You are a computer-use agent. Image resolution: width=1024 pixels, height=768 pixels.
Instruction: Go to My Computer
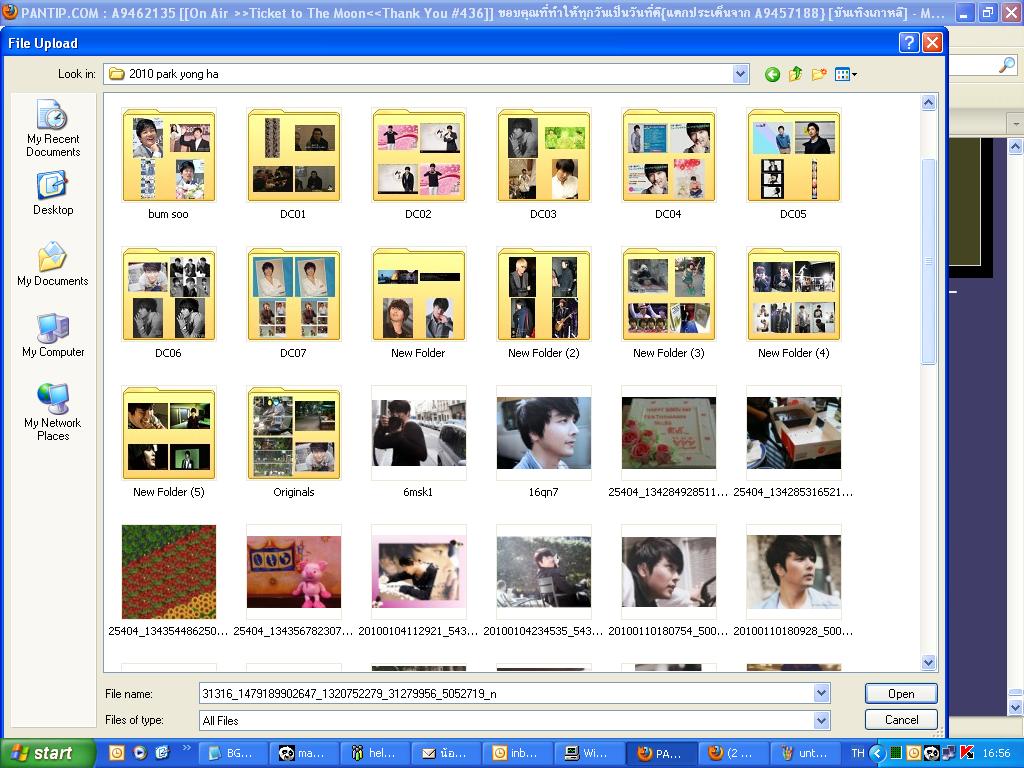(53, 335)
